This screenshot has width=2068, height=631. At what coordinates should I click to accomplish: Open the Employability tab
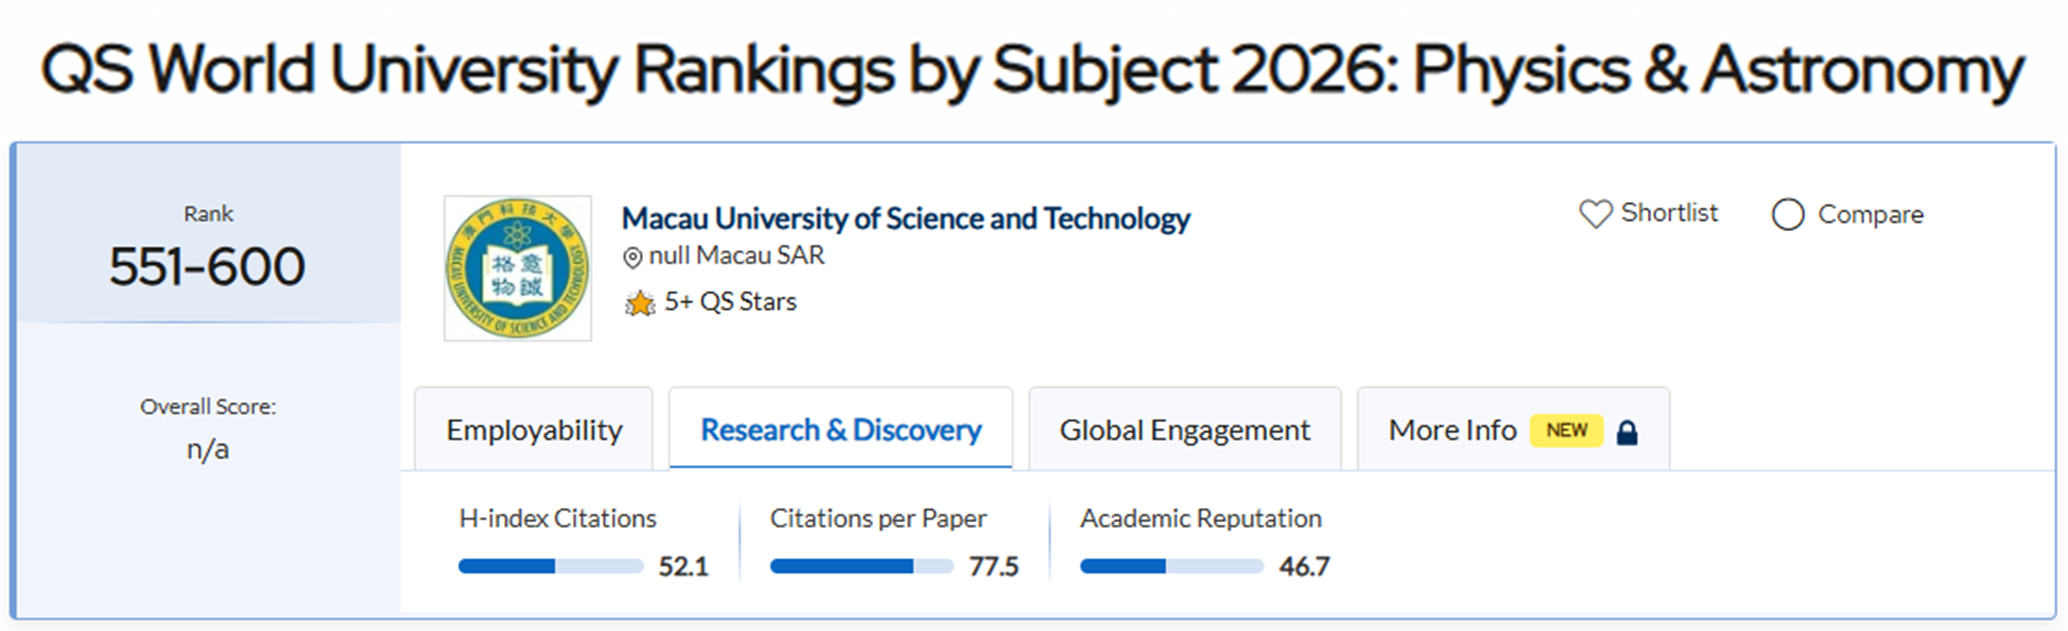[534, 430]
